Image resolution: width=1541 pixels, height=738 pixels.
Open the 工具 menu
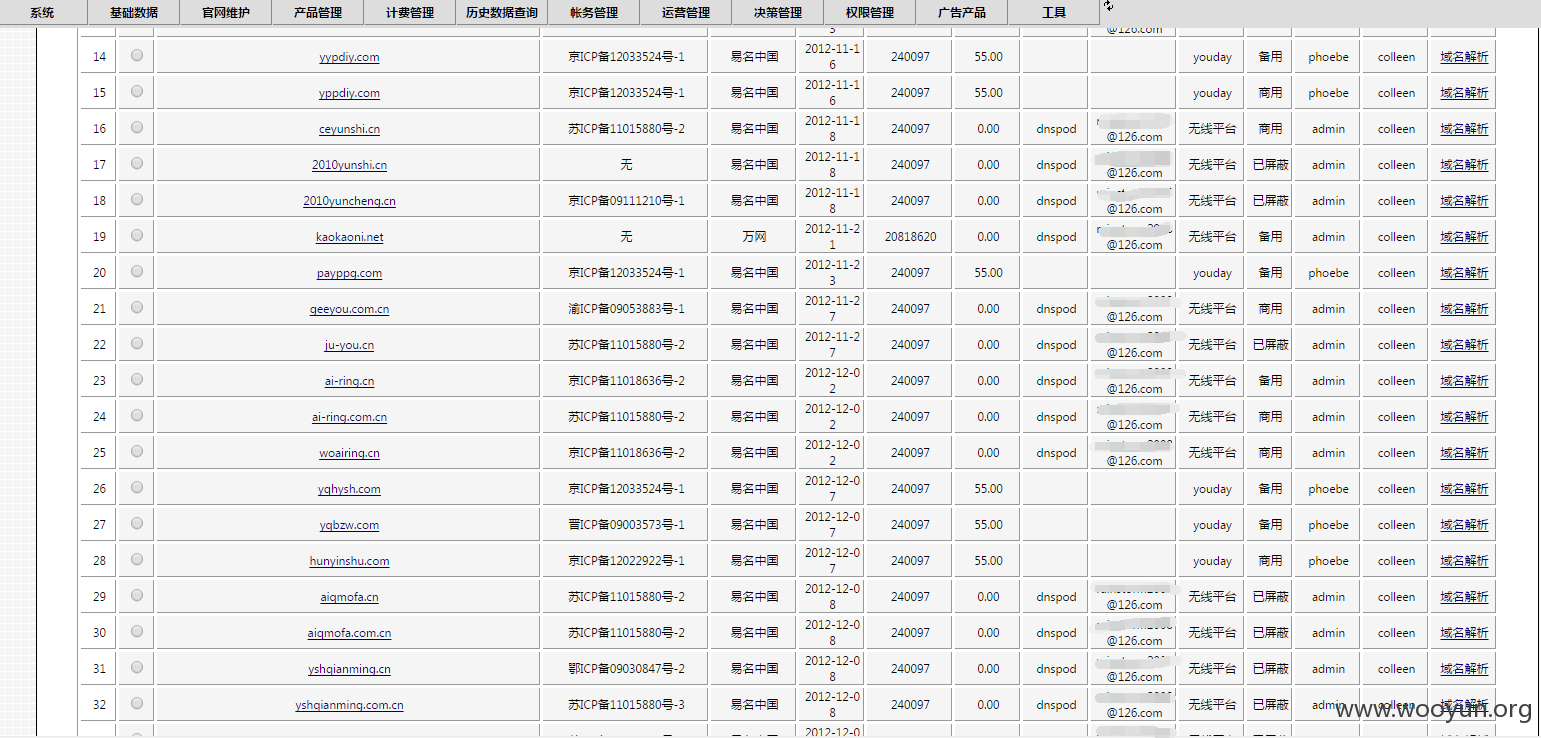(x=1054, y=12)
